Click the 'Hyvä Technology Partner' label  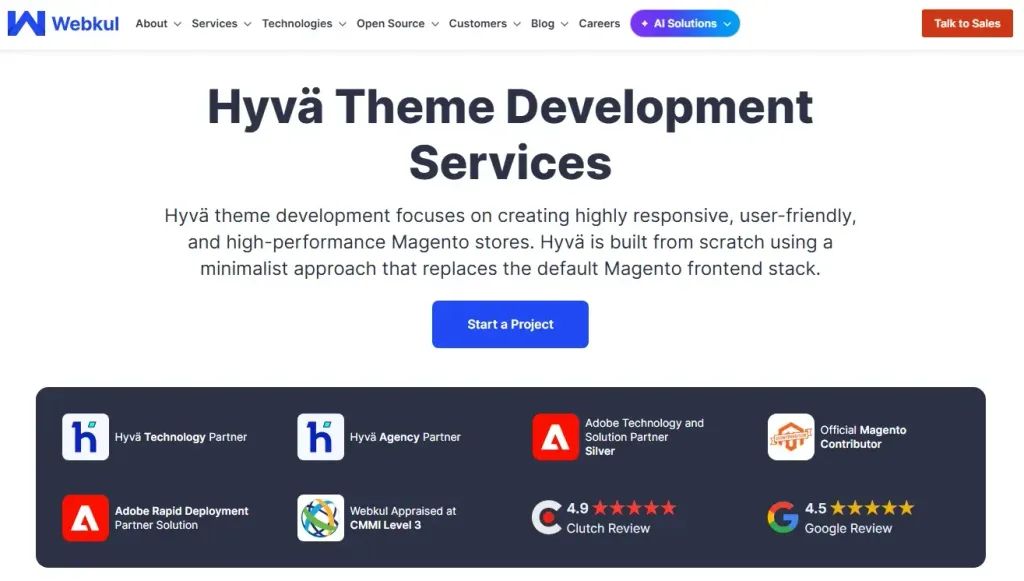pyautogui.click(x=181, y=437)
